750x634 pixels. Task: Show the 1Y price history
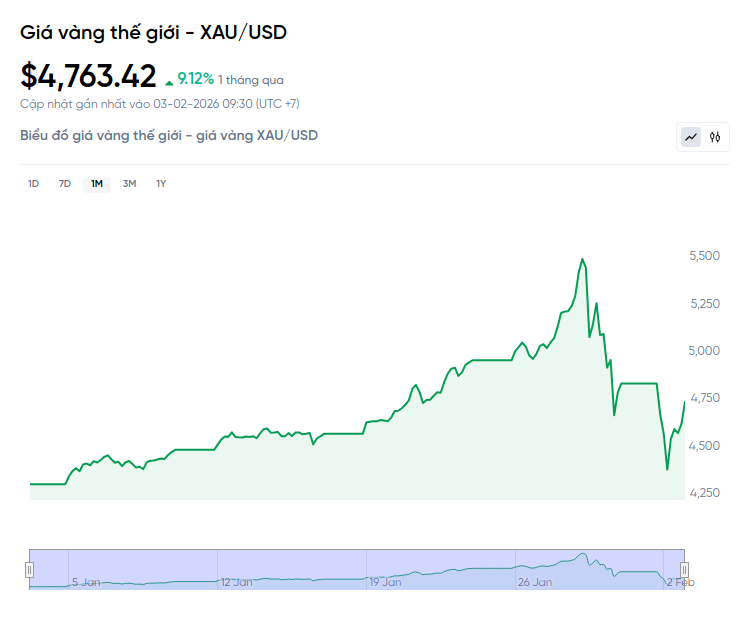tap(161, 183)
